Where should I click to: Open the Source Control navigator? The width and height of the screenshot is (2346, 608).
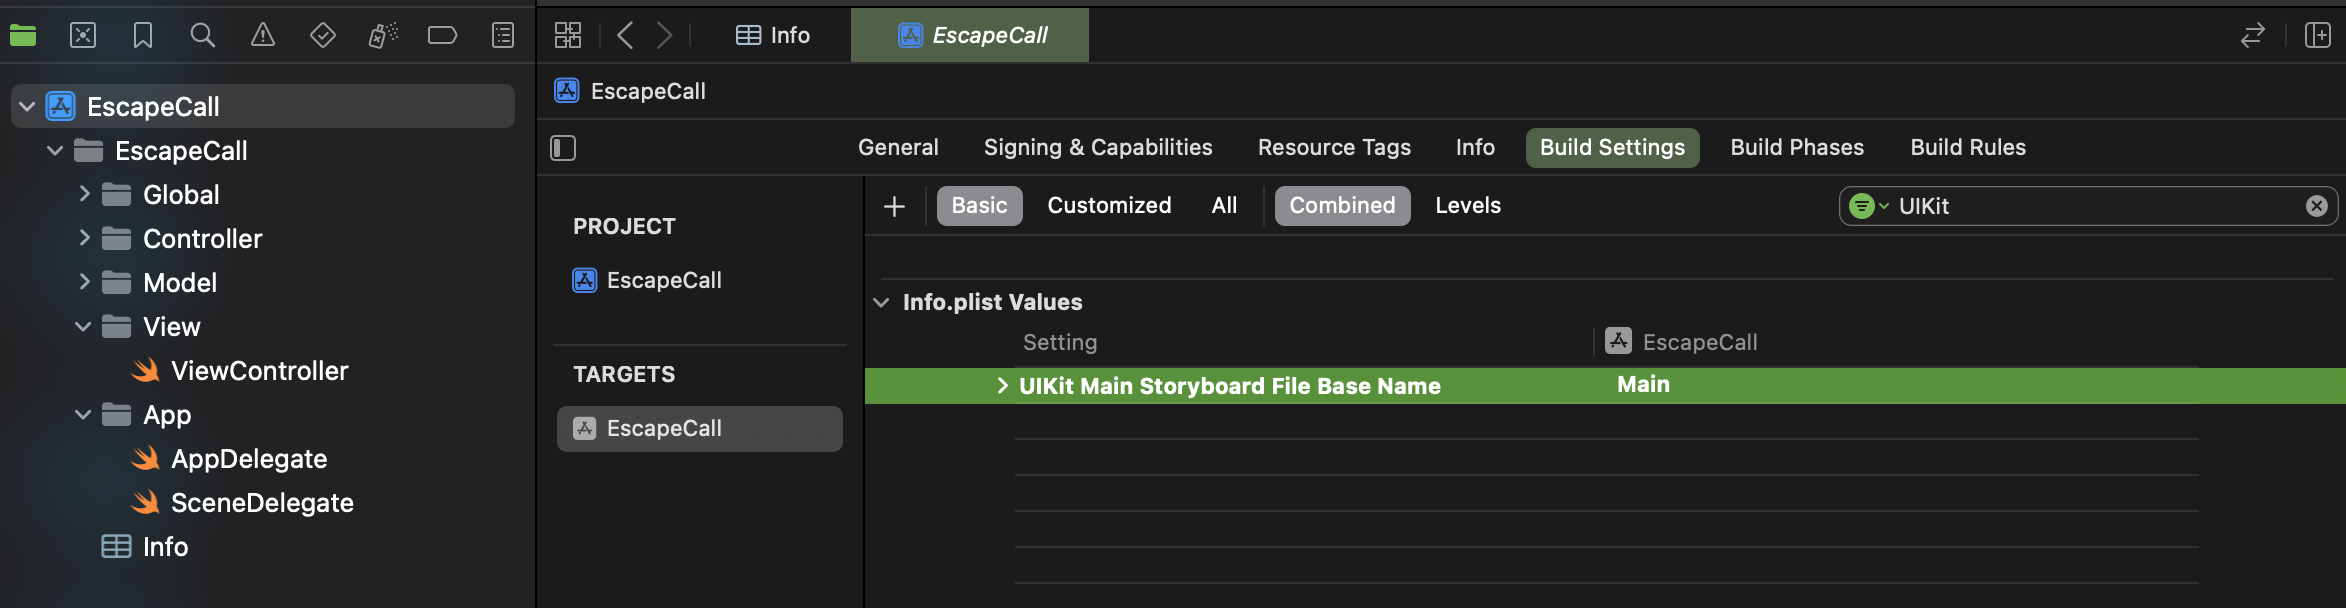pos(83,36)
